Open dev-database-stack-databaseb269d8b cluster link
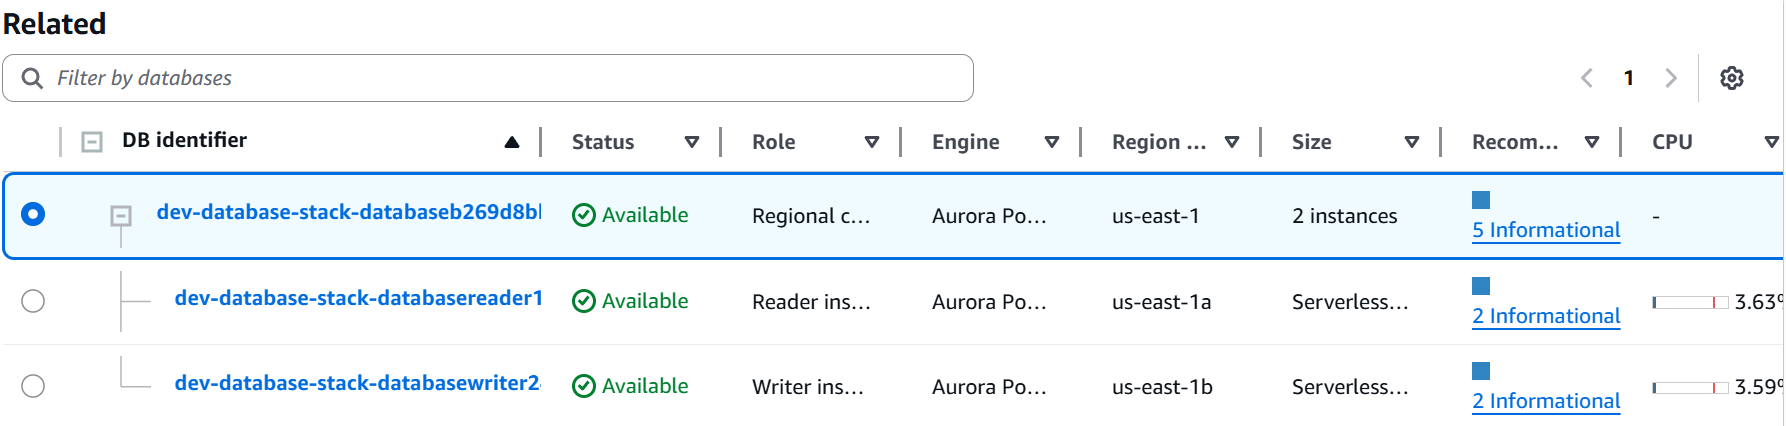1786x426 pixels. (349, 212)
